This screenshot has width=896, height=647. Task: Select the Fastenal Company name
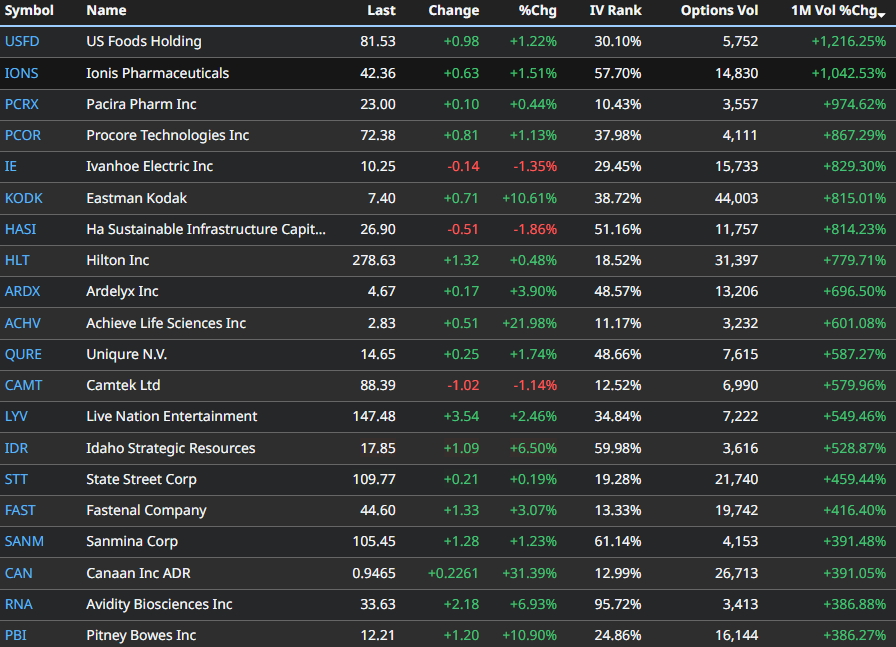tap(146, 510)
